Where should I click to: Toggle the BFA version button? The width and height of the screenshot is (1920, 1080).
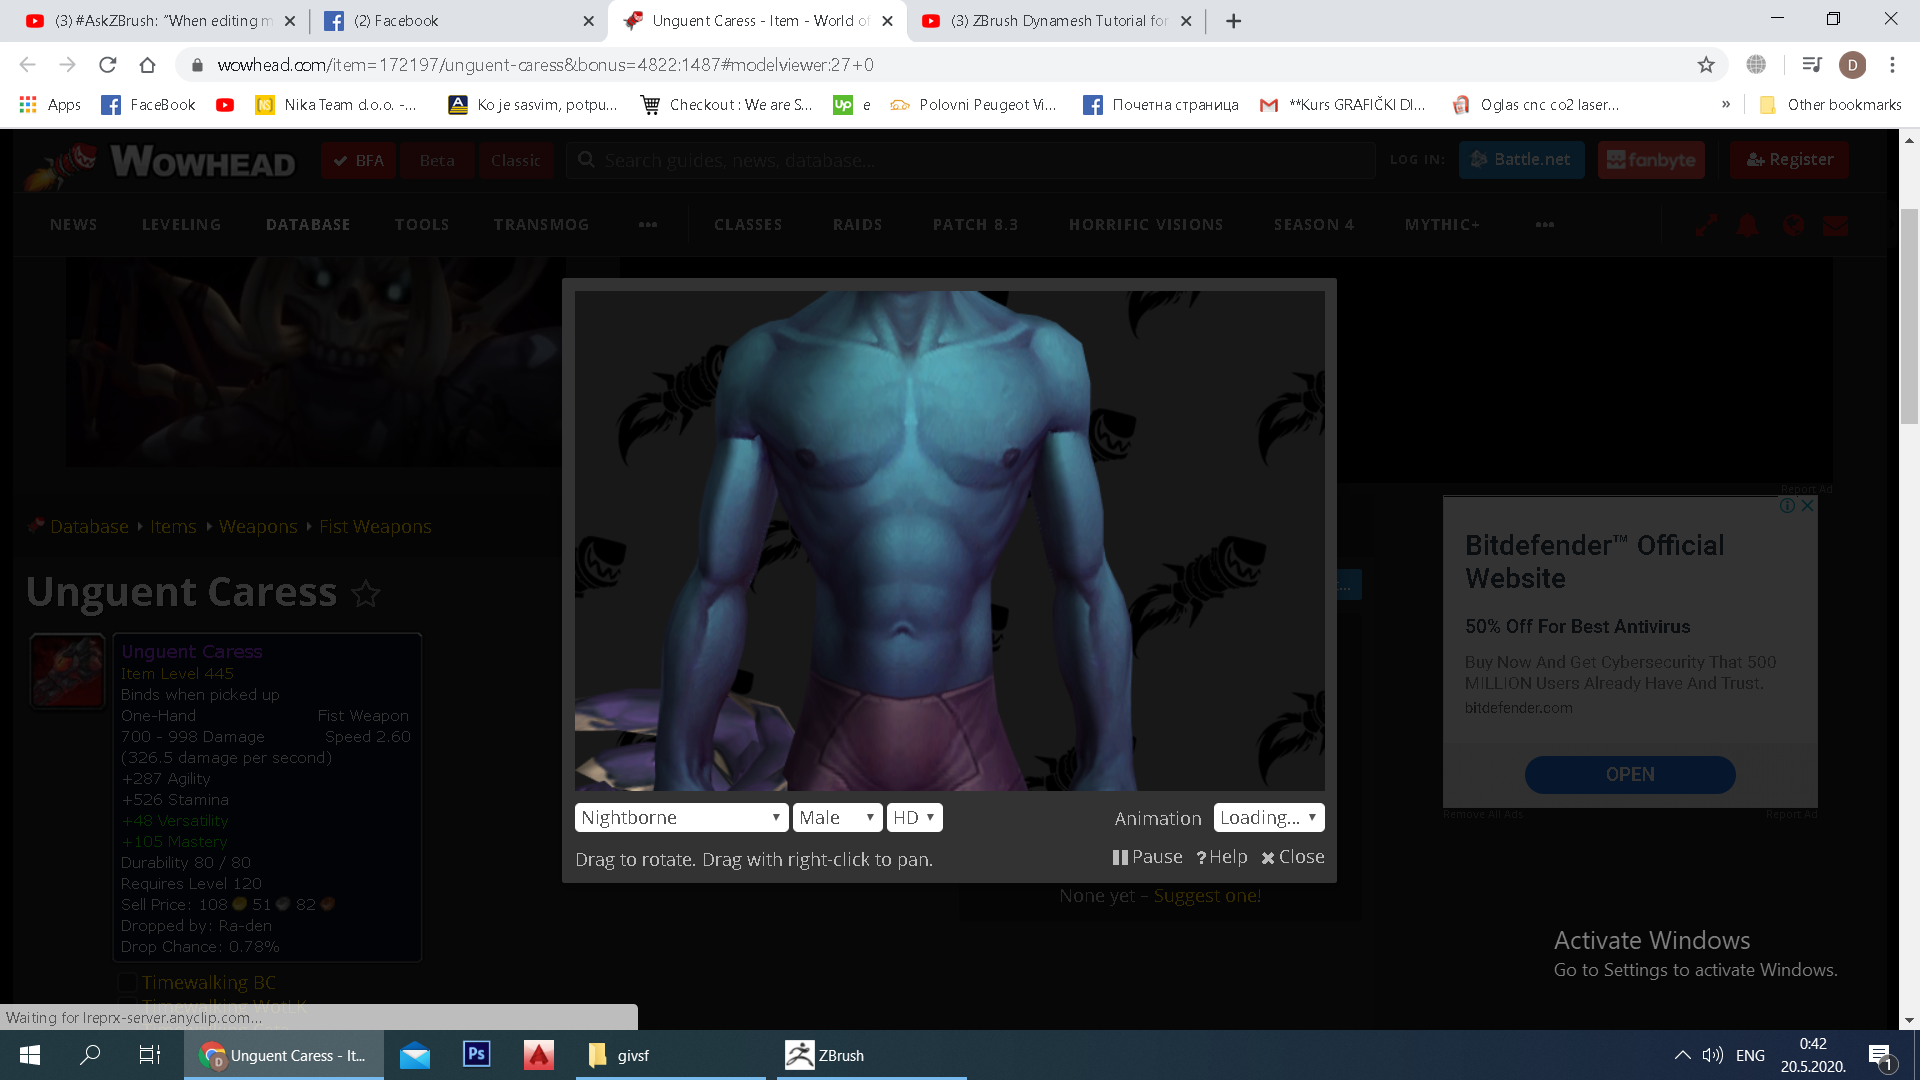point(358,161)
